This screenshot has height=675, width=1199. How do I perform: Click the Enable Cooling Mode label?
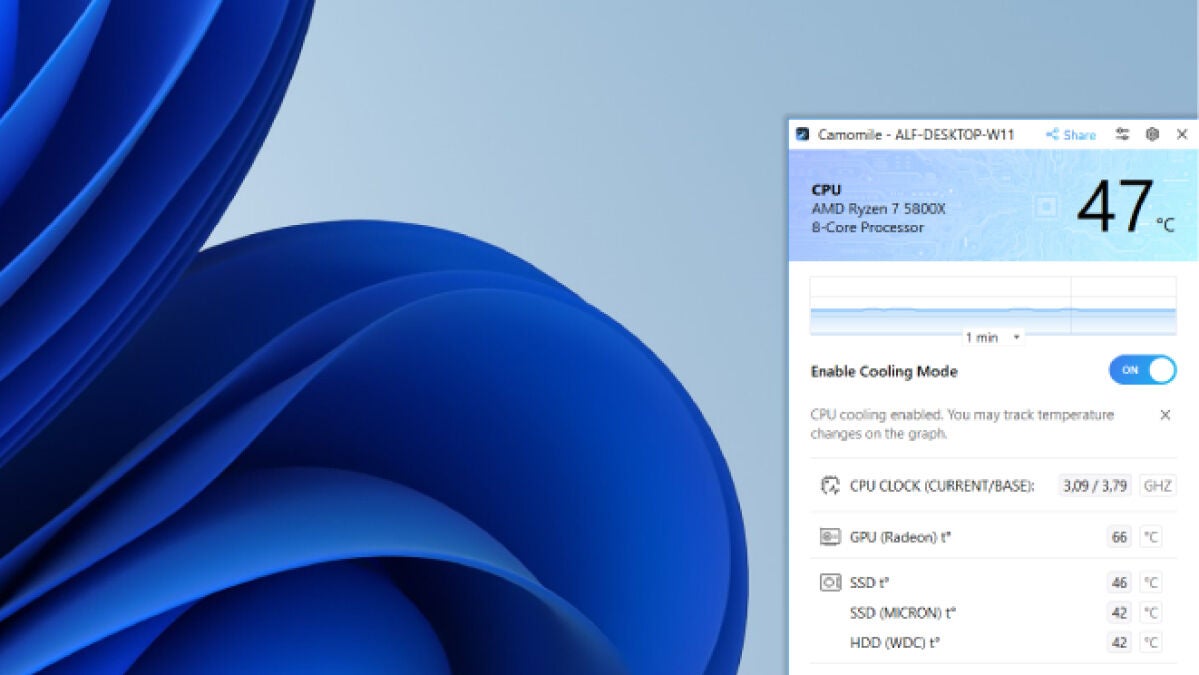(x=883, y=371)
